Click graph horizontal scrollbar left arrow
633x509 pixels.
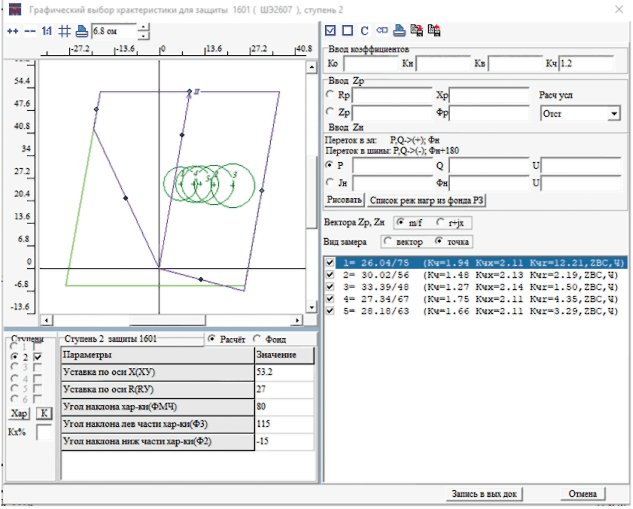[x=46, y=320]
